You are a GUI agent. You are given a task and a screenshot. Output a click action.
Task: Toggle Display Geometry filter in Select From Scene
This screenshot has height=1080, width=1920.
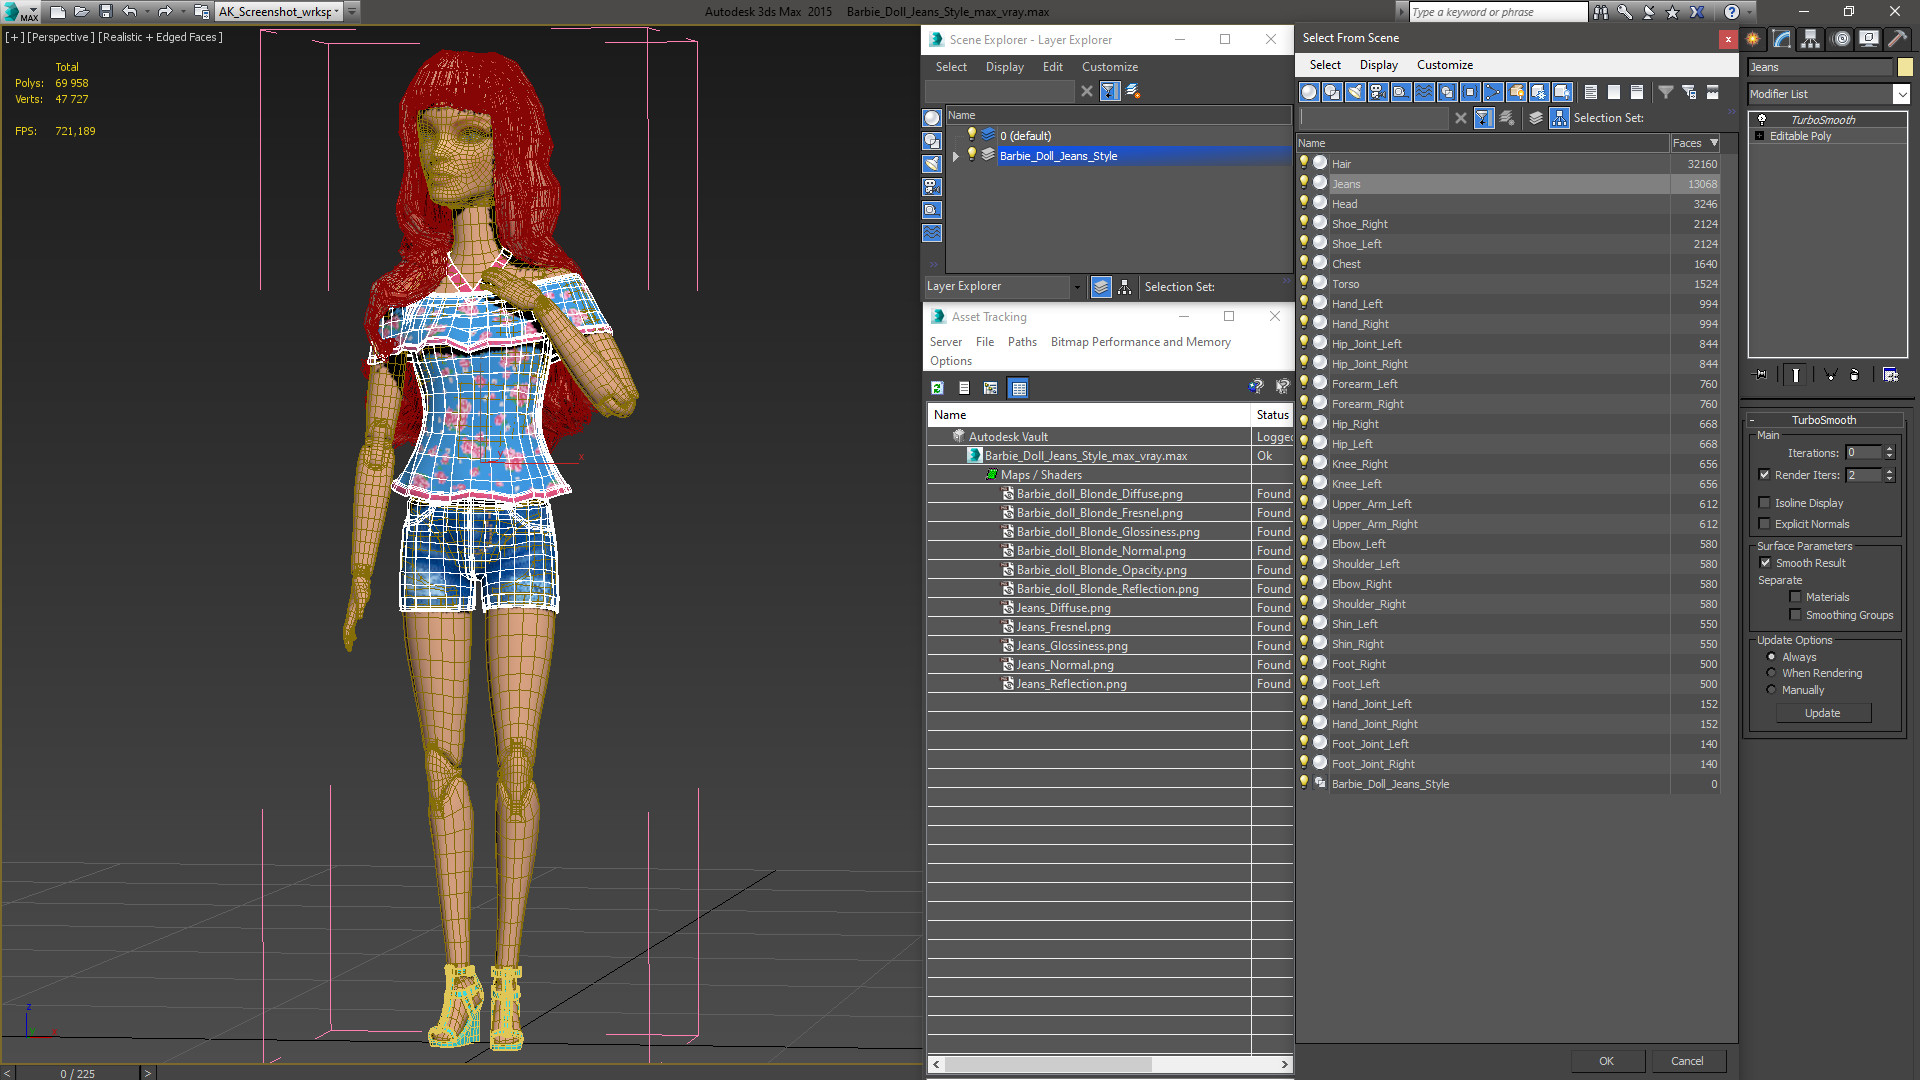coord(1309,92)
